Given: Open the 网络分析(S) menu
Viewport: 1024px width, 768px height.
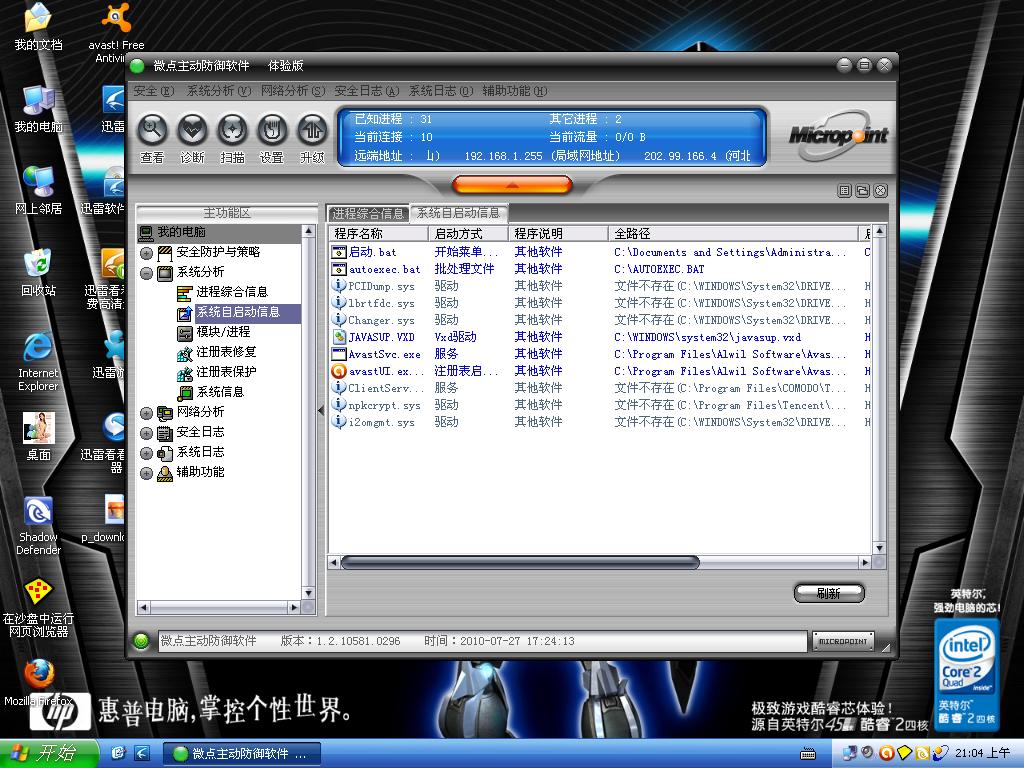Looking at the screenshot, I should (x=293, y=91).
